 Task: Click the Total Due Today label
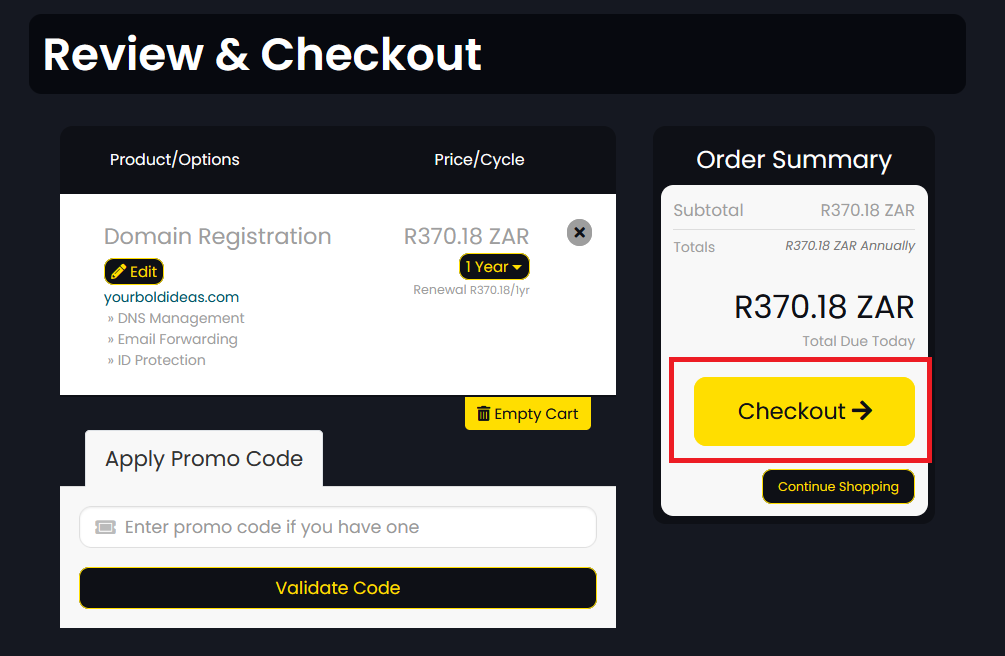pyautogui.click(x=858, y=341)
